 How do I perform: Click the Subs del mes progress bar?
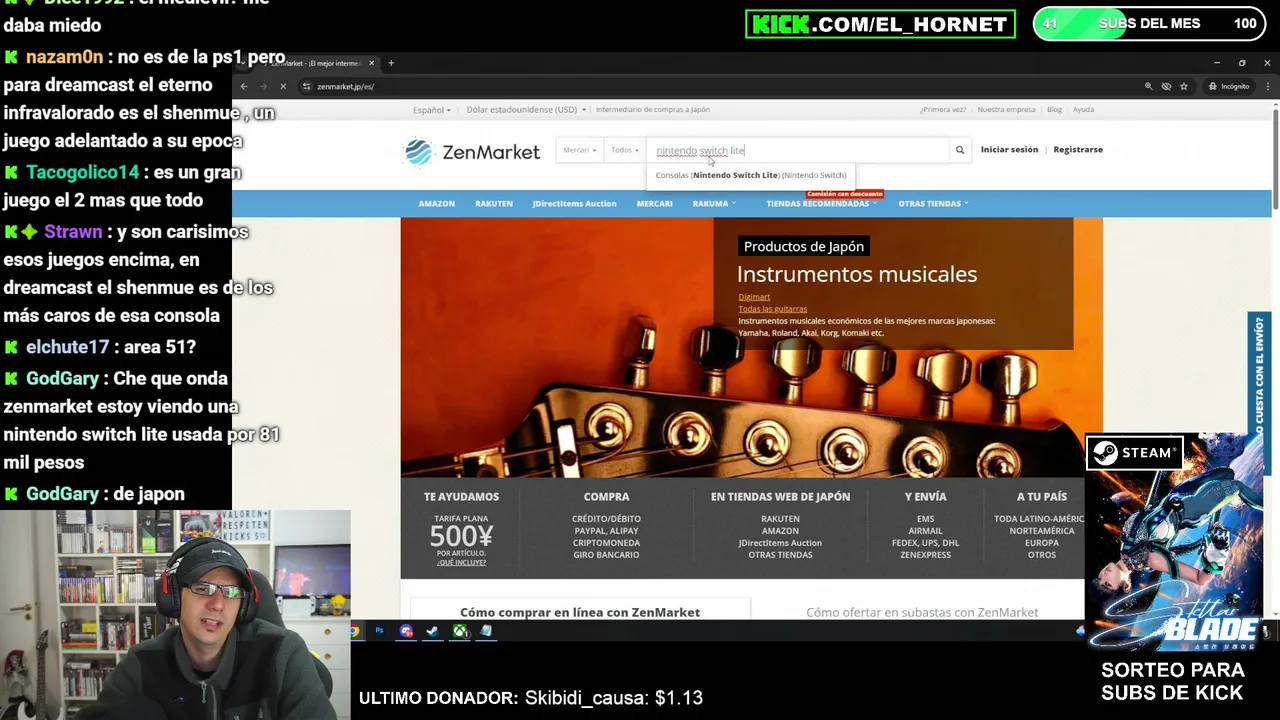(x=1149, y=24)
